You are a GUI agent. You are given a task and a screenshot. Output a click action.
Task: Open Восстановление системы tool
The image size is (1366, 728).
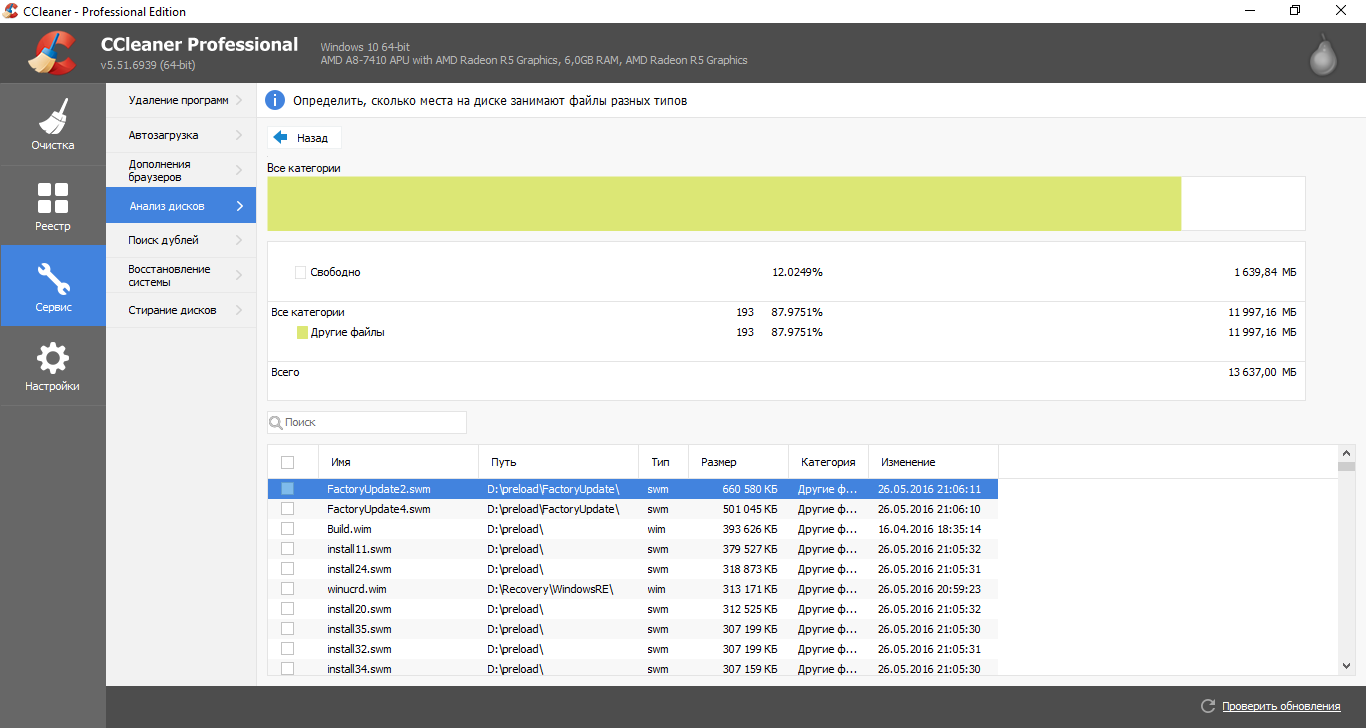181,275
